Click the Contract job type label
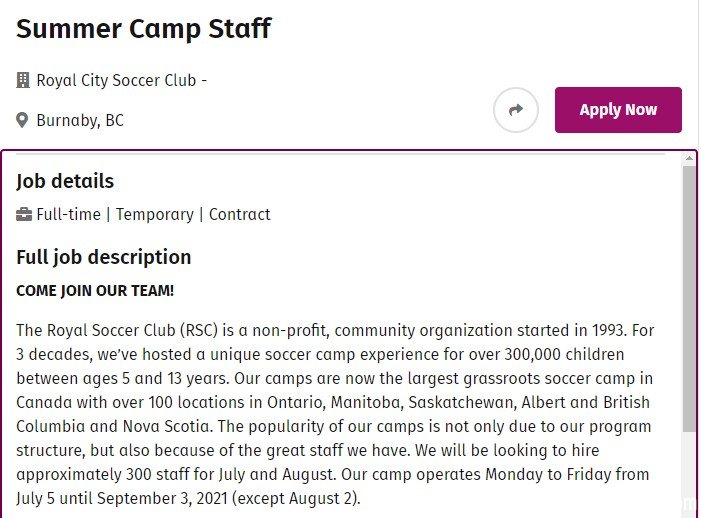Viewport: 701px width, 518px height. pyautogui.click(x=240, y=215)
